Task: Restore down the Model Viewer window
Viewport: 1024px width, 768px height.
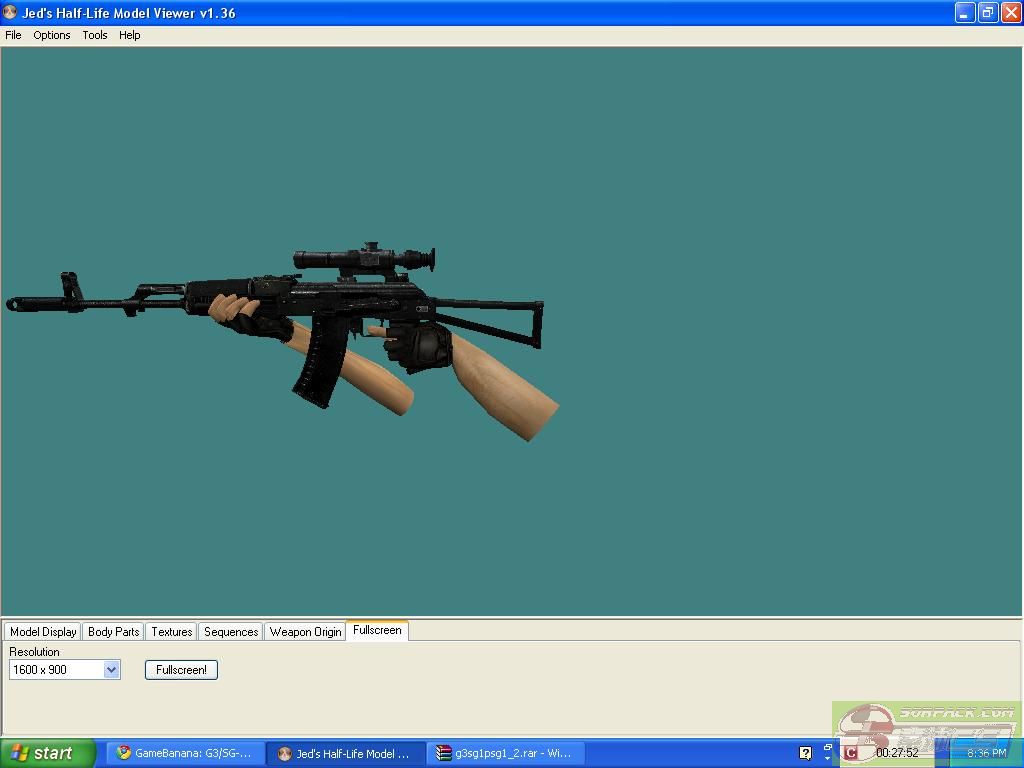Action: [x=988, y=12]
